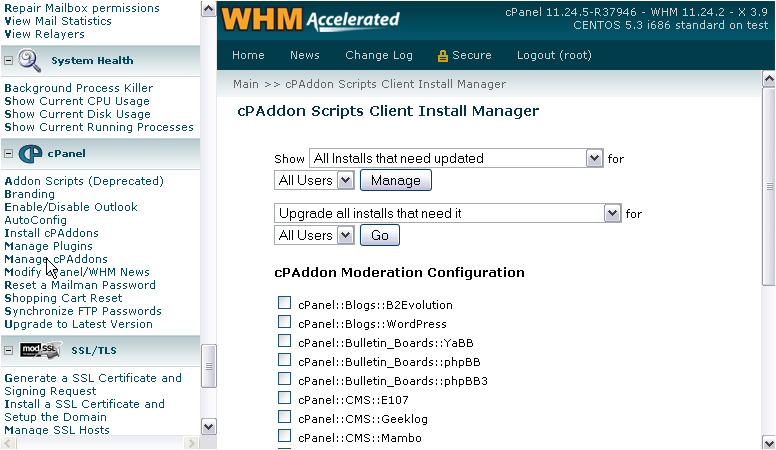Open Change Log in the top navigation
The height and width of the screenshot is (450, 776).
(x=379, y=55)
